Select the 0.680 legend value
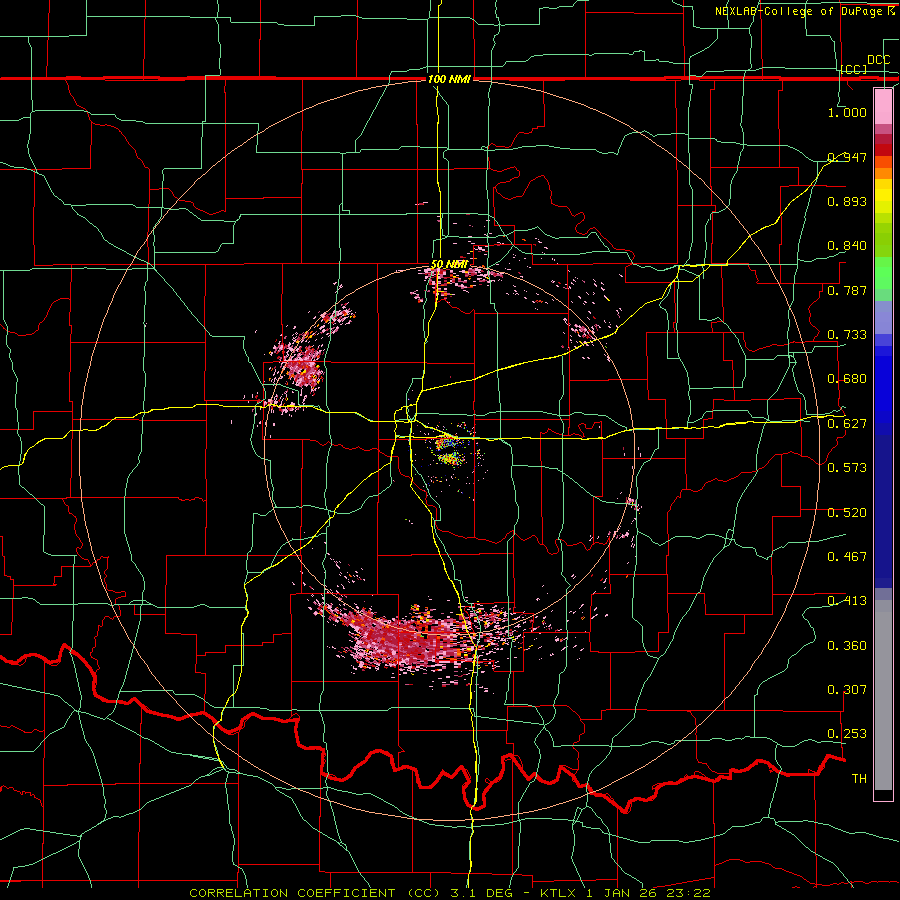This screenshot has height=900, width=900. pyautogui.click(x=847, y=379)
